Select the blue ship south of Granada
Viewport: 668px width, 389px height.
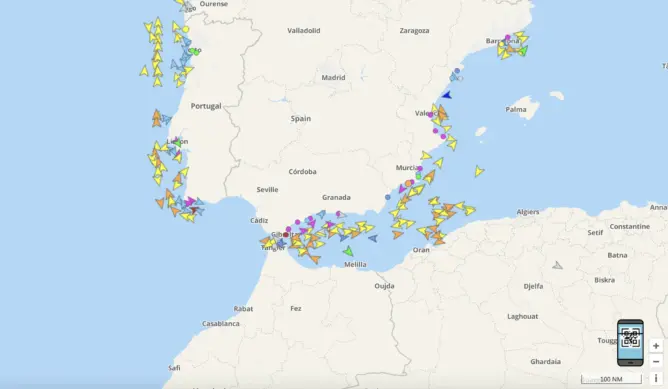(321, 214)
